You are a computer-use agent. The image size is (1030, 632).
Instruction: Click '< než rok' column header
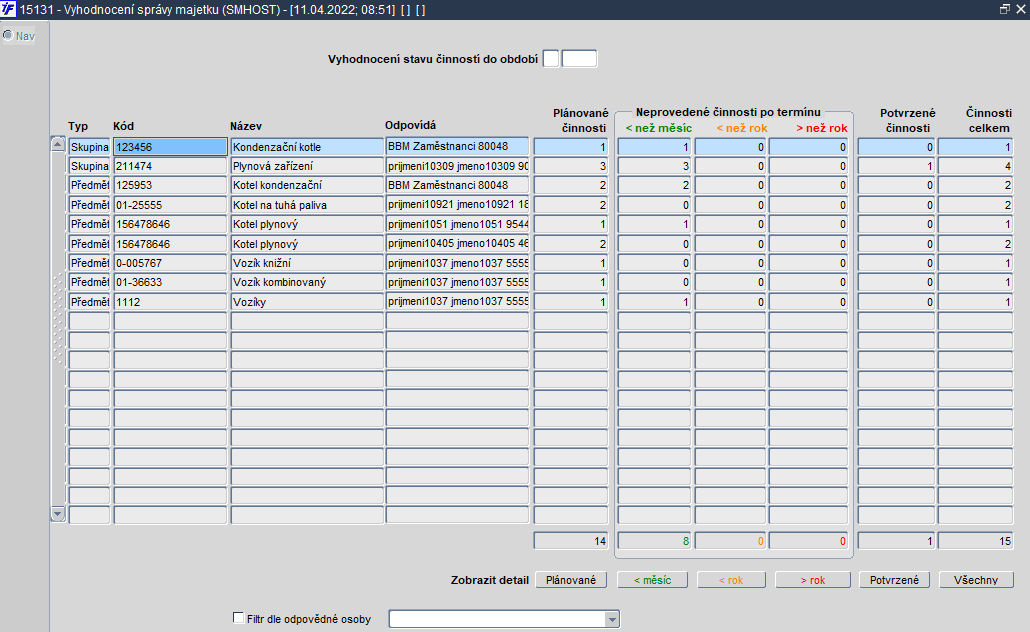pyautogui.click(x=742, y=128)
